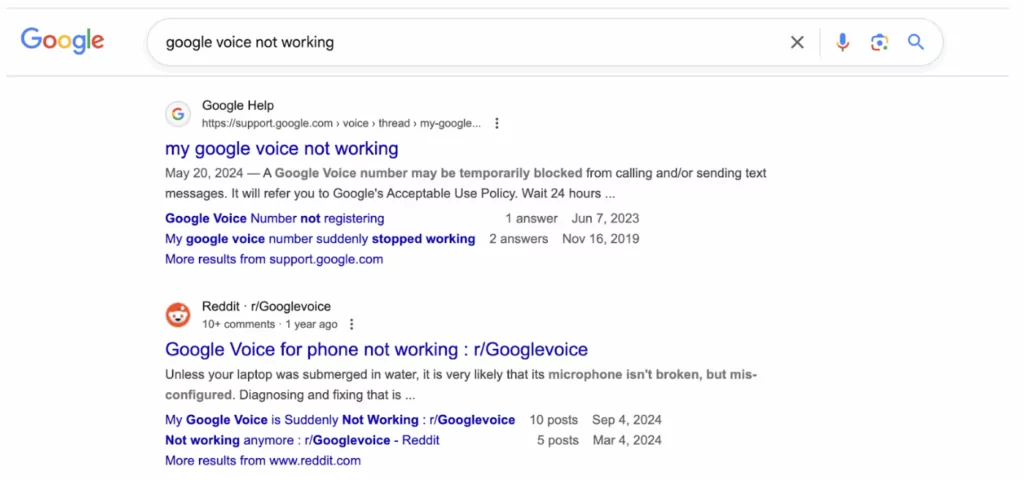The height and width of the screenshot is (480, 1024).
Task: Click the Reddit favicon icon
Action: click(x=178, y=315)
